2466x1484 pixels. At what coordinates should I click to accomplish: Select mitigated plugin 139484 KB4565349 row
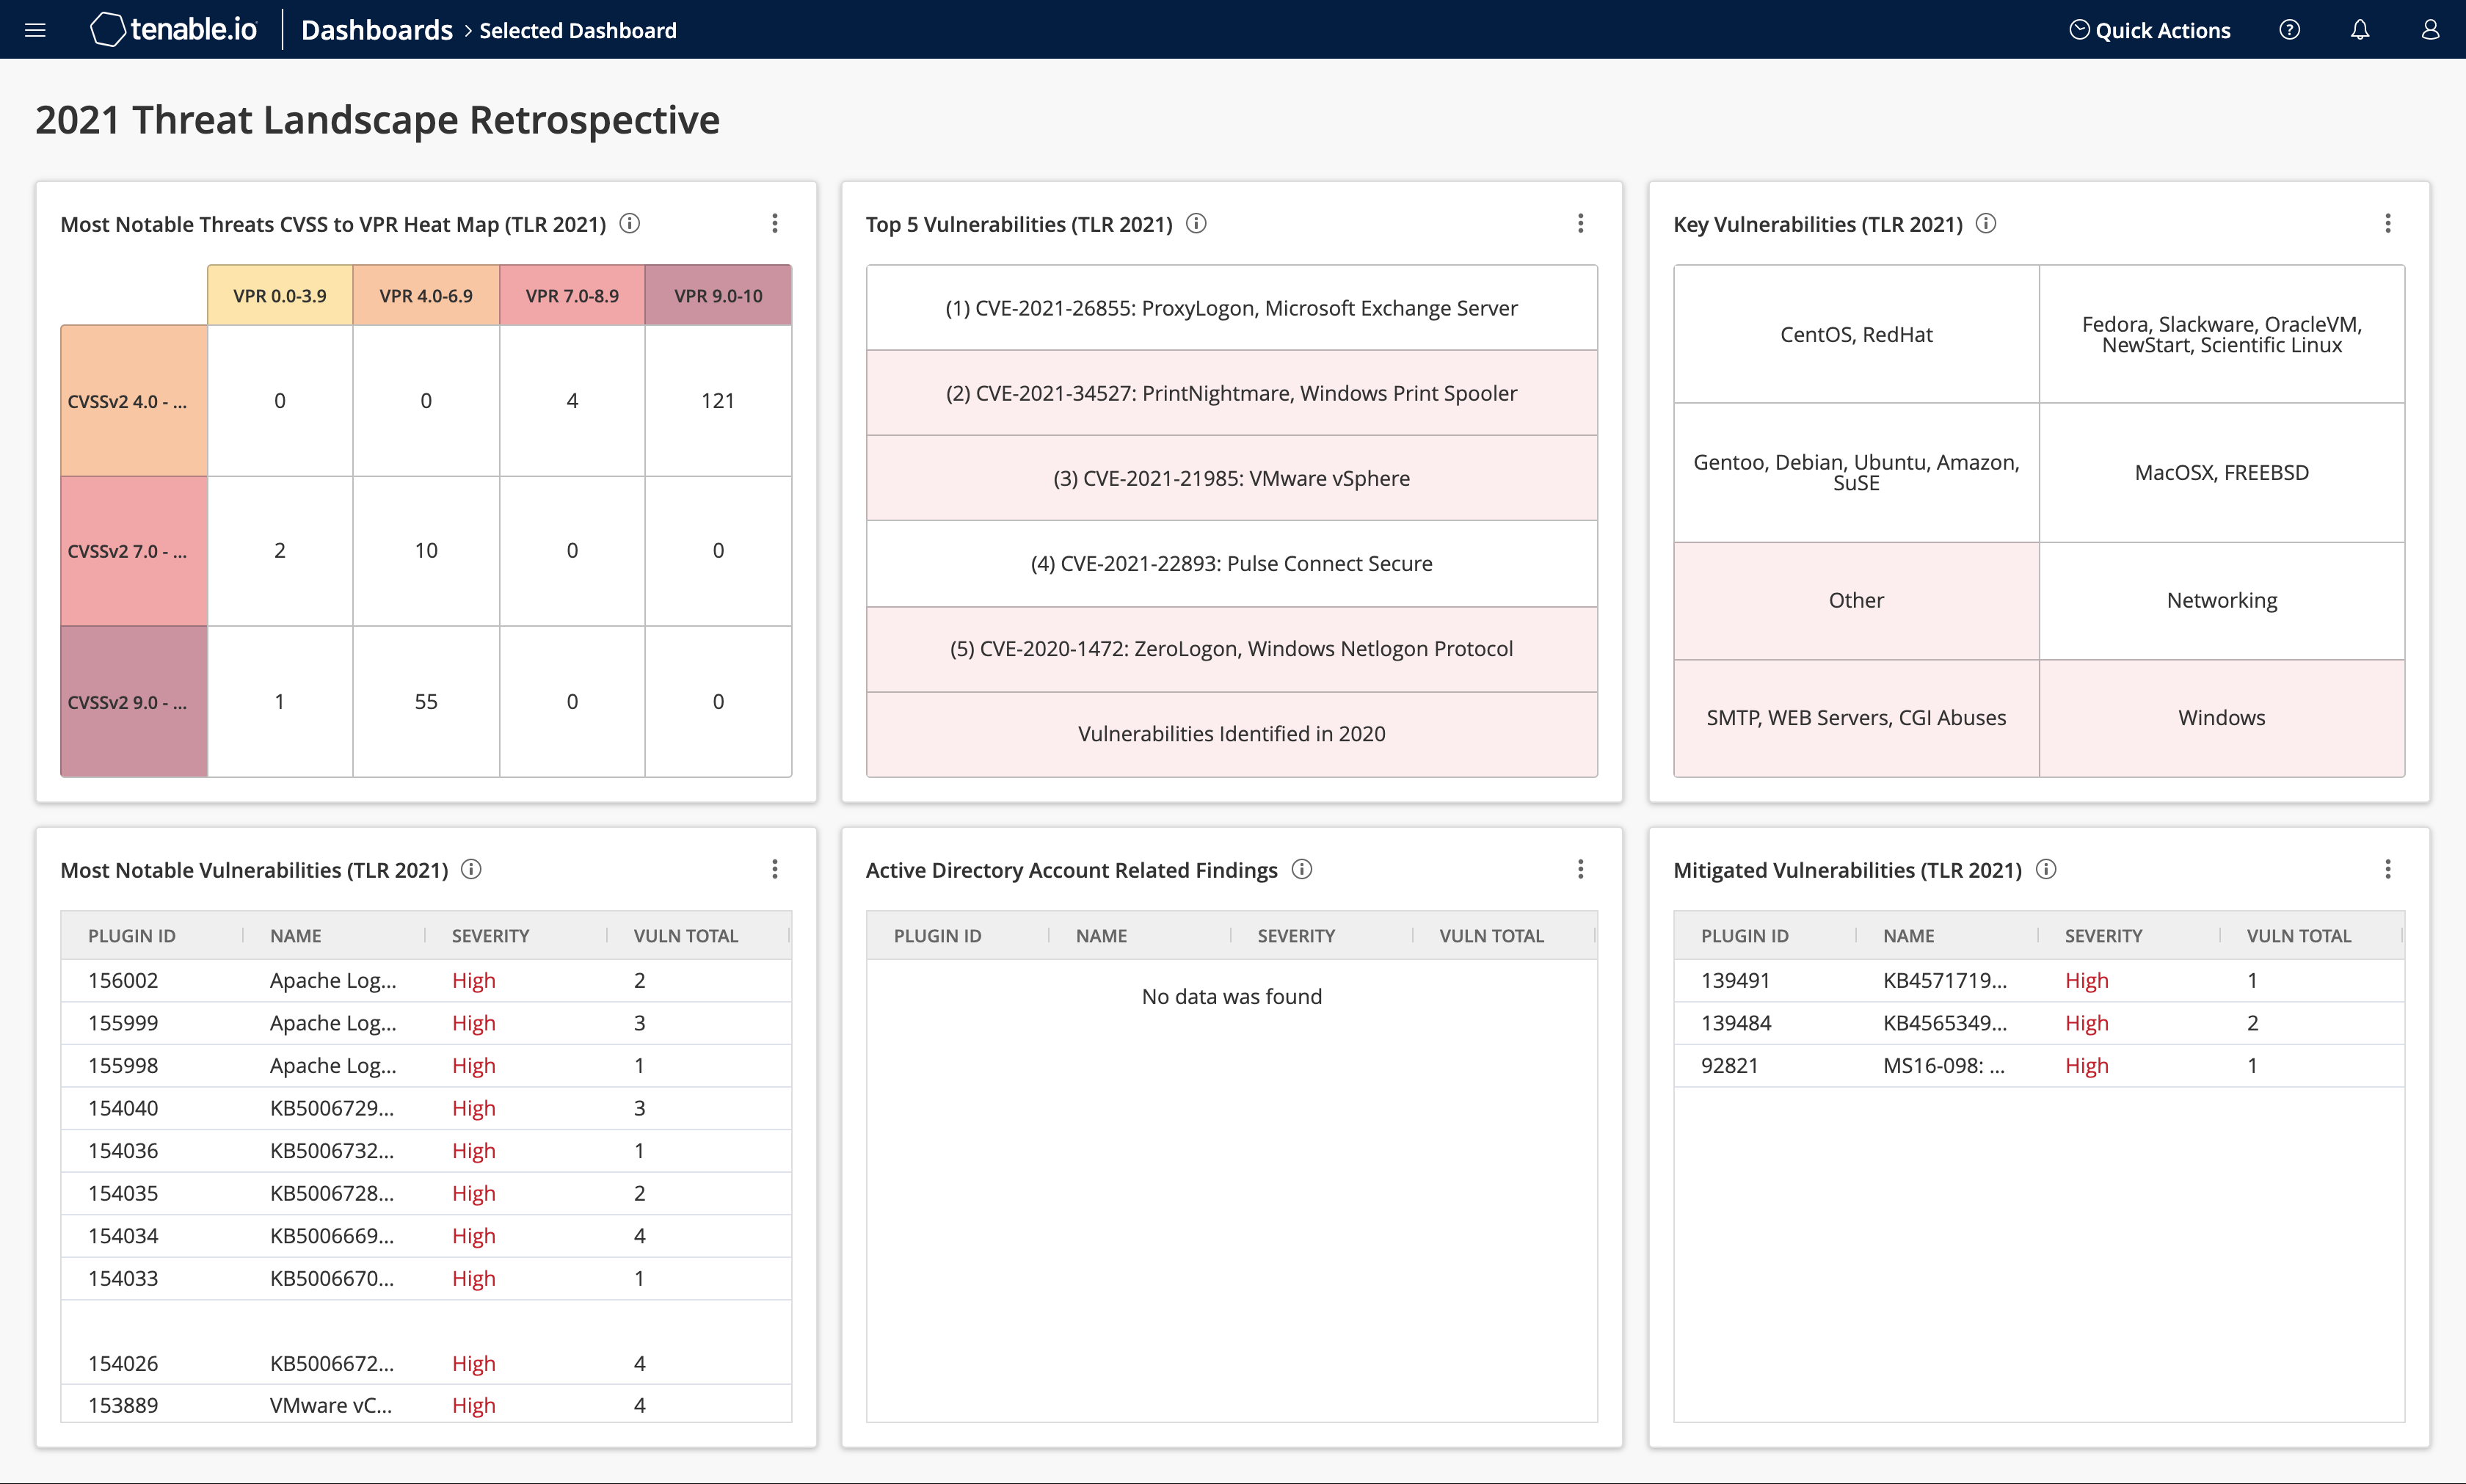[2039, 1023]
